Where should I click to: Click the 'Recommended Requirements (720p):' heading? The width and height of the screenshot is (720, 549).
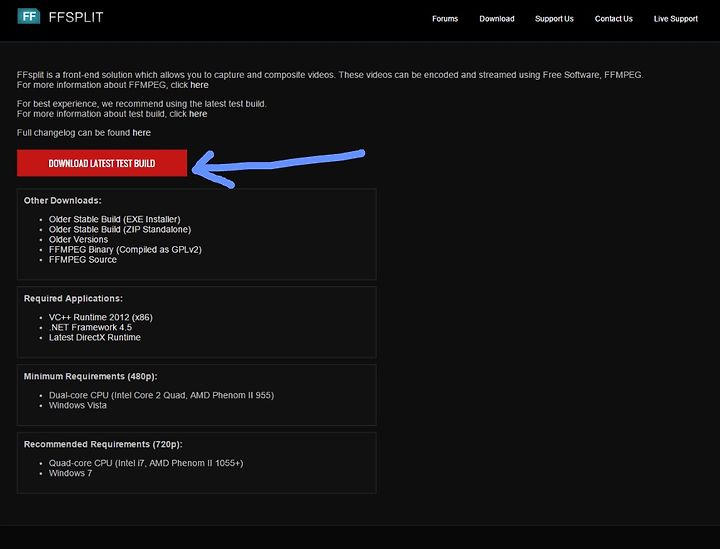(x=103, y=444)
